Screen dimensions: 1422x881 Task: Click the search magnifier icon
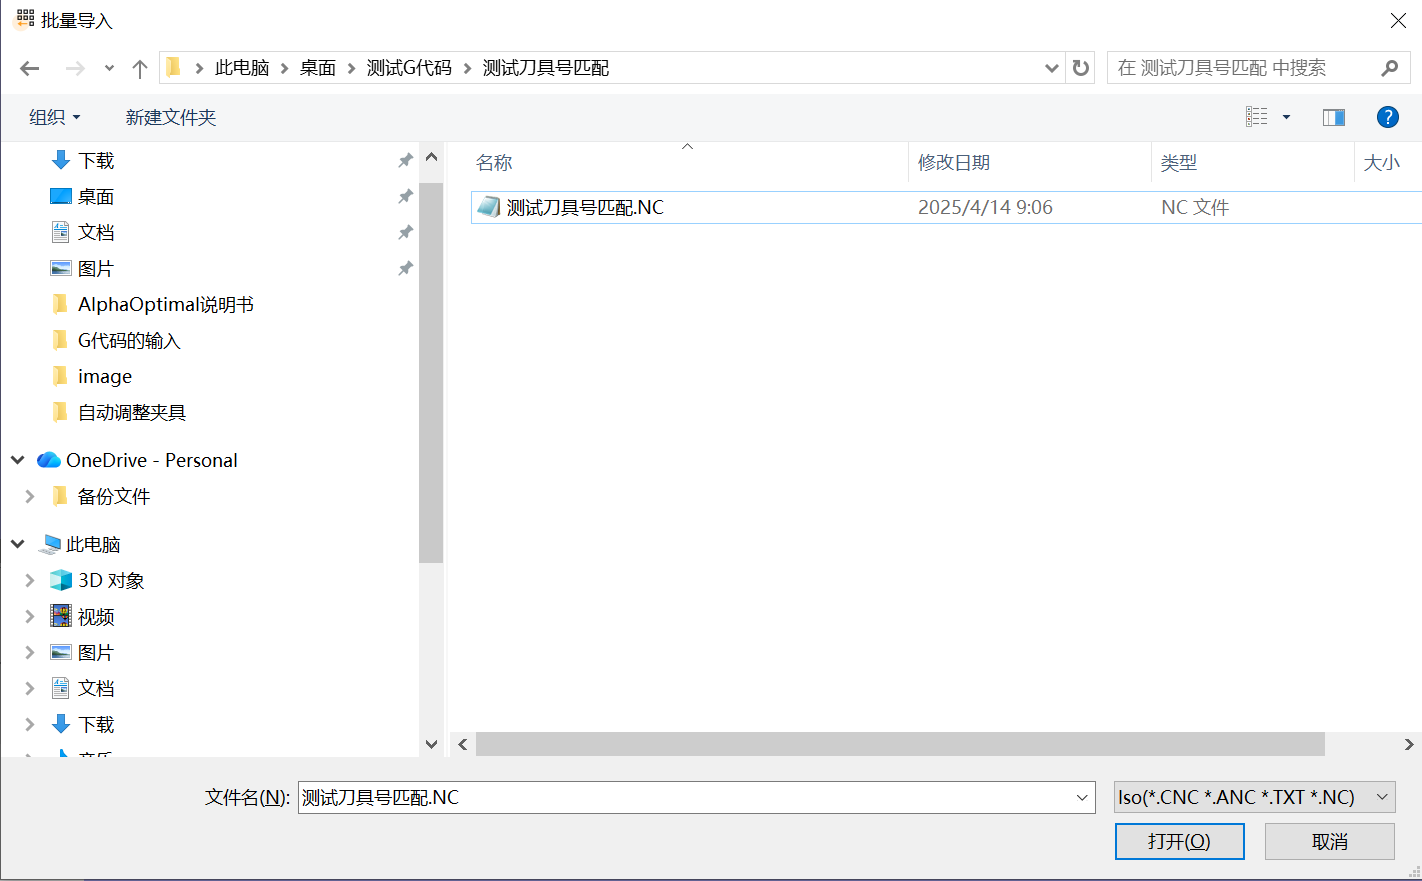pyautogui.click(x=1390, y=67)
